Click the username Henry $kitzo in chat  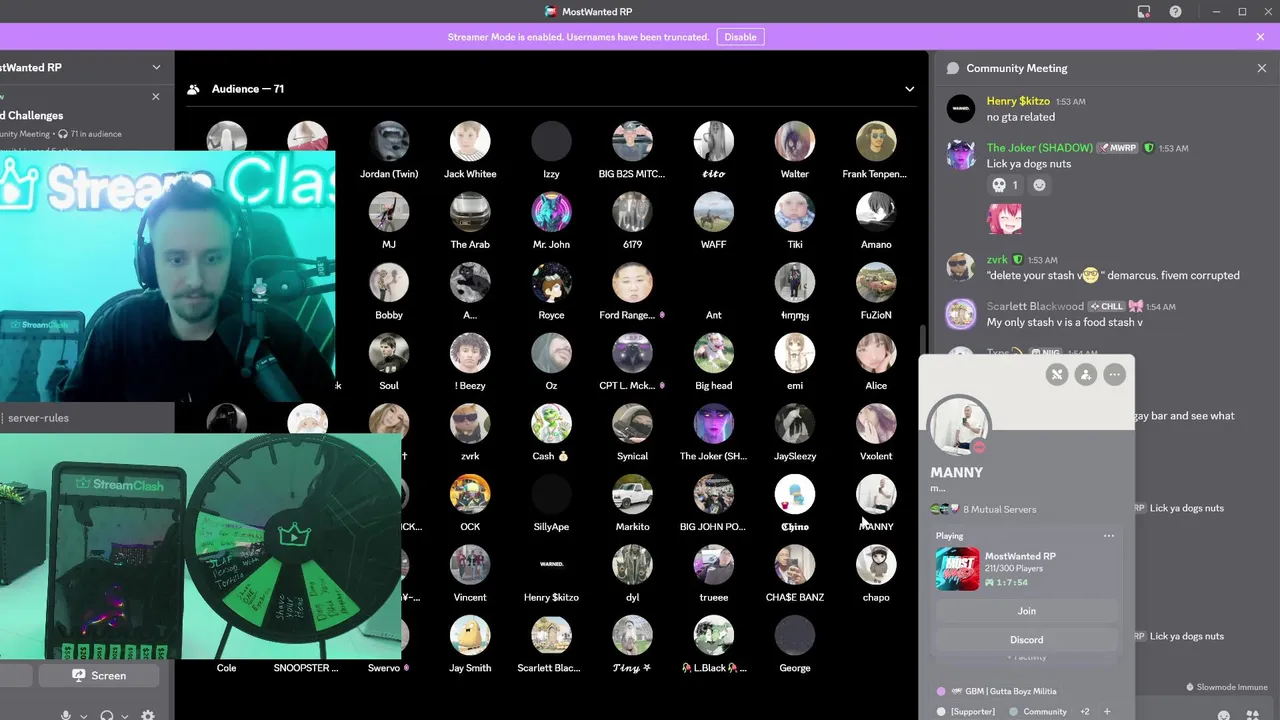click(x=1018, y=101)
